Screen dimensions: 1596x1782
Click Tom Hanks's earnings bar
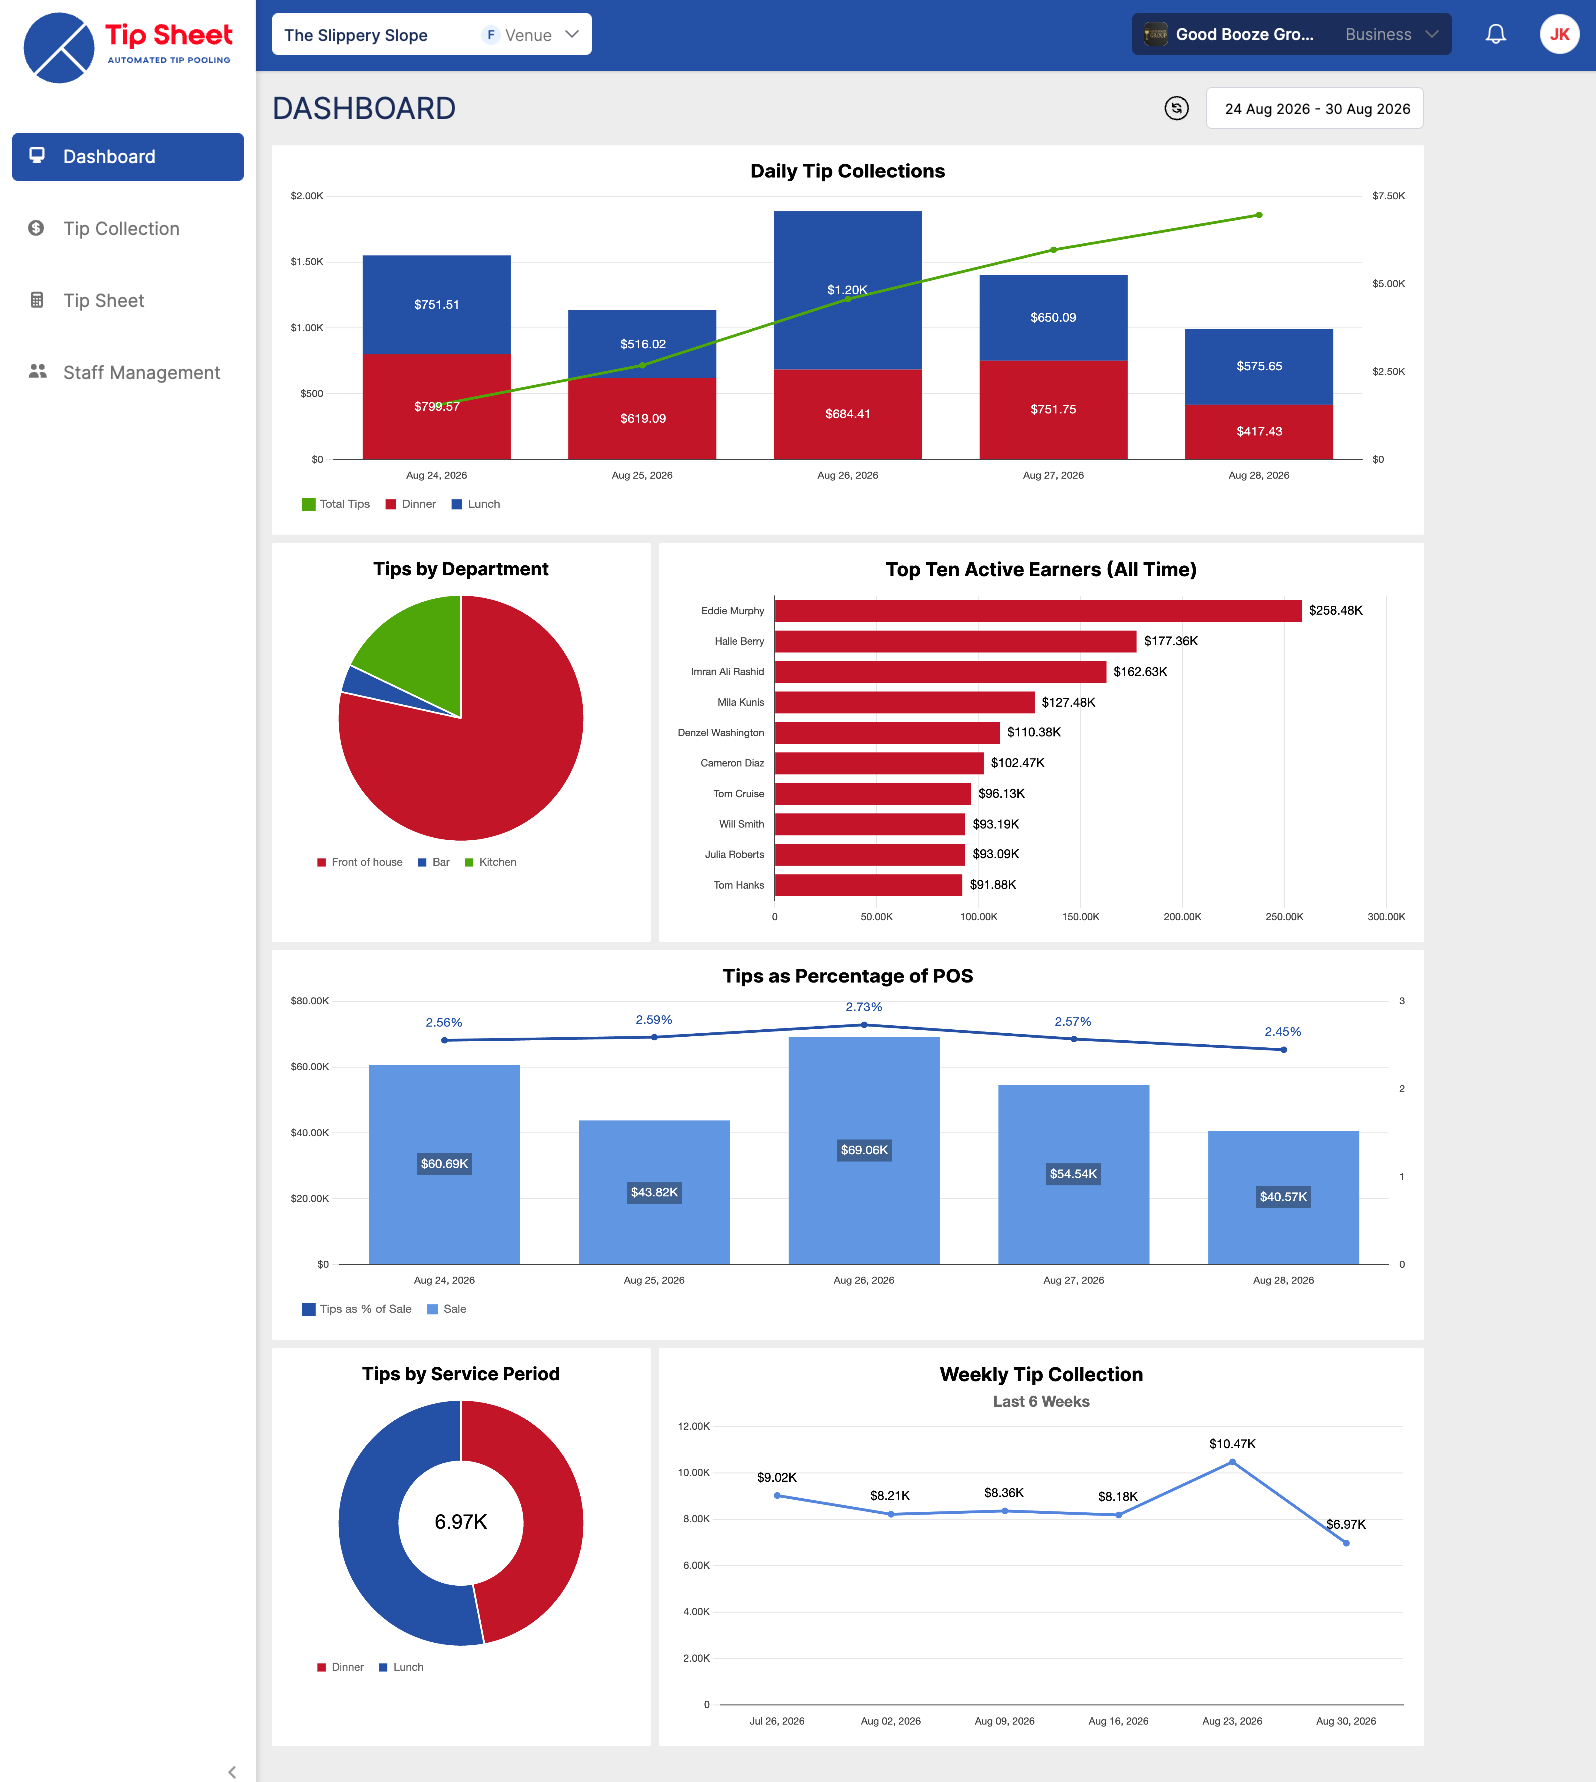(869, 885)
